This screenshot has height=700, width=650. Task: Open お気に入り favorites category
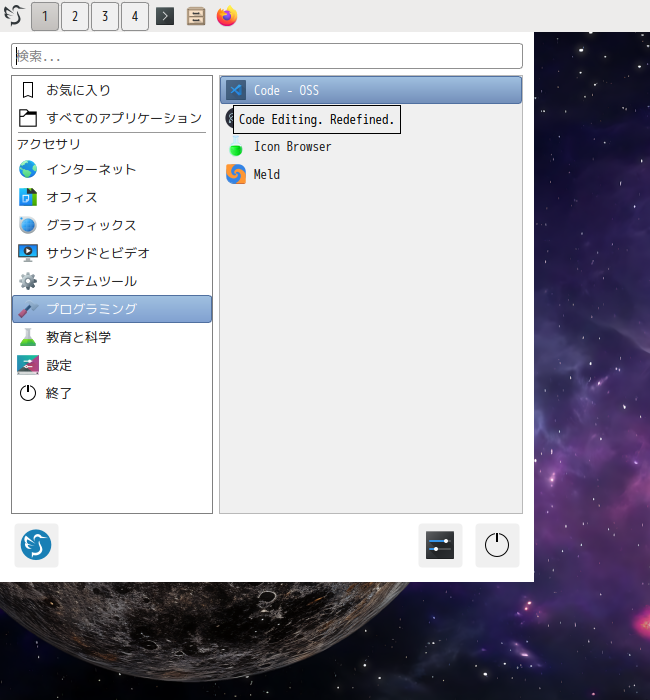[112, 90]
